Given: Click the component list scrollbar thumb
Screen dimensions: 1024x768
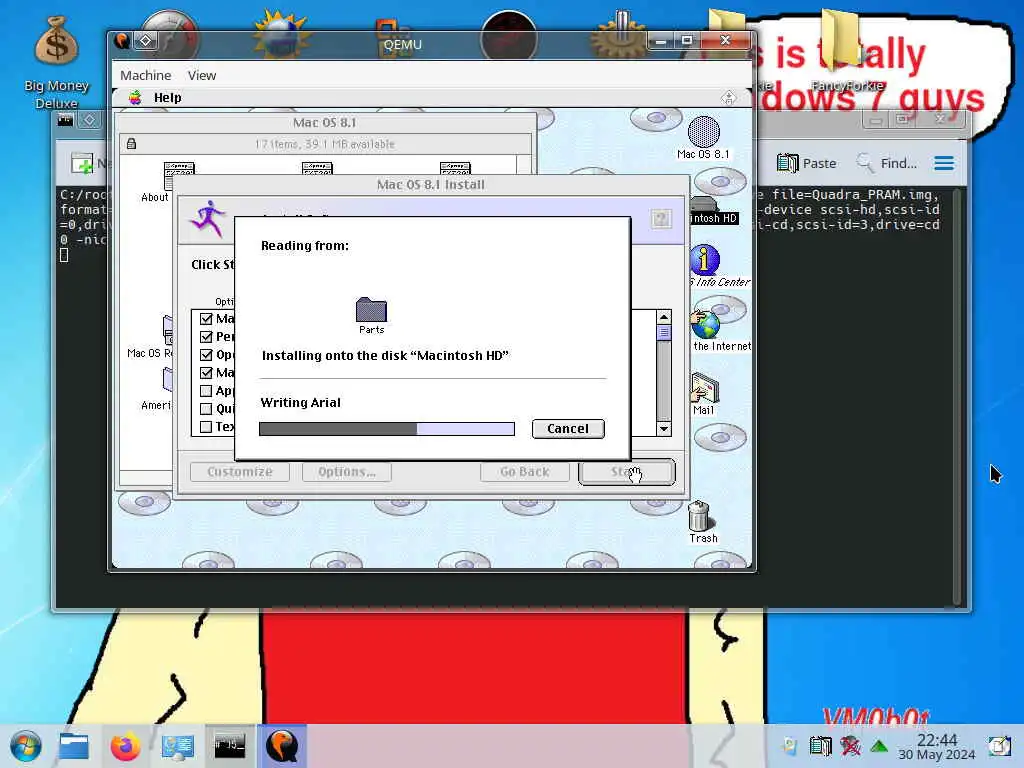Looking at the screenshot, I should (664, 333).
